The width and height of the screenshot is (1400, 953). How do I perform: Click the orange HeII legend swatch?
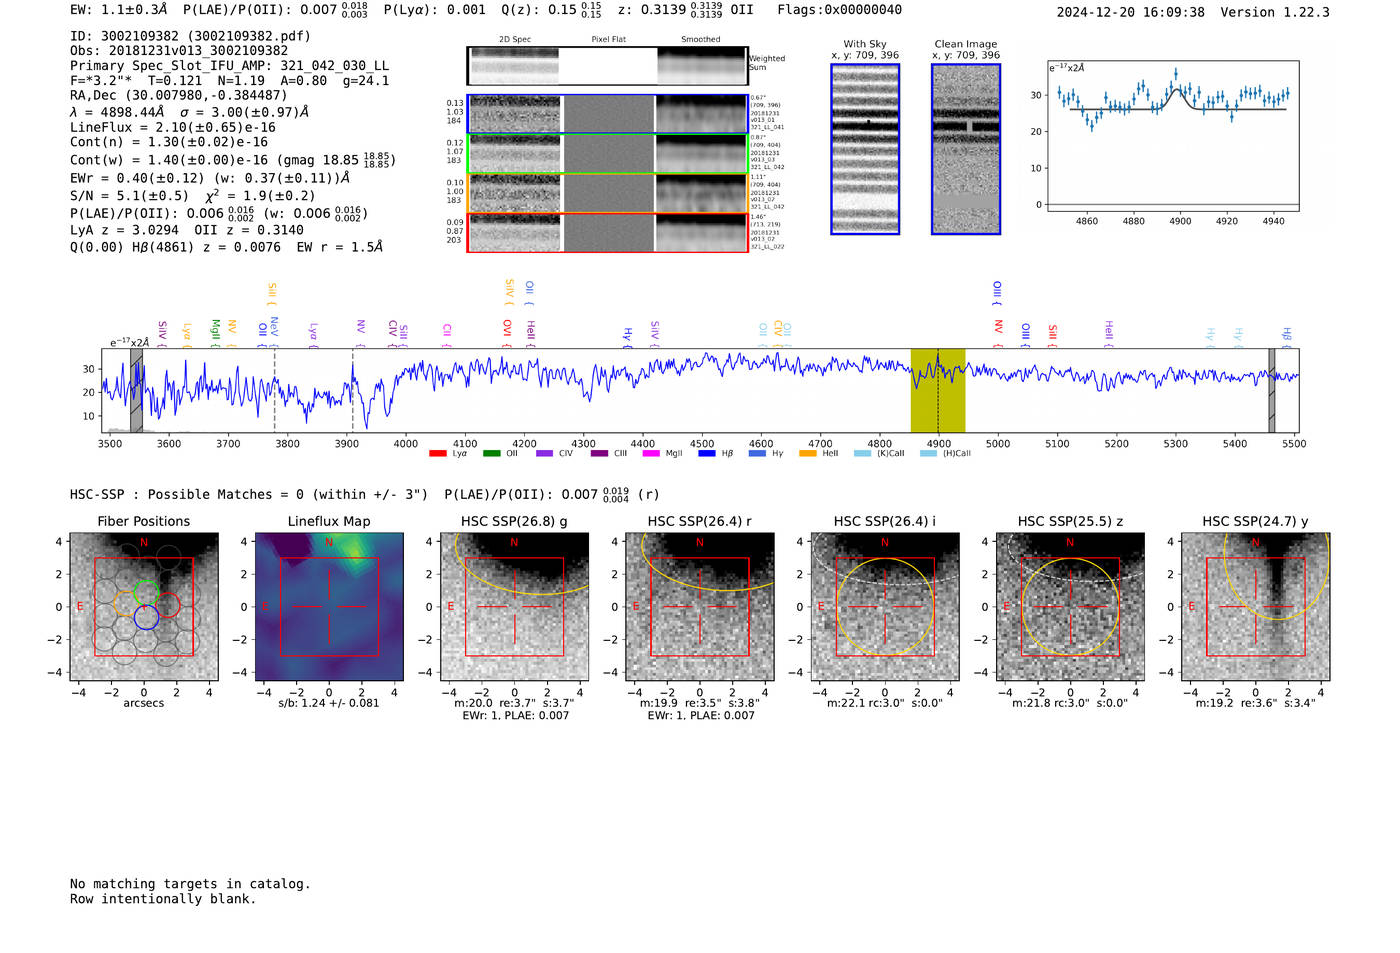pos(808,454)
